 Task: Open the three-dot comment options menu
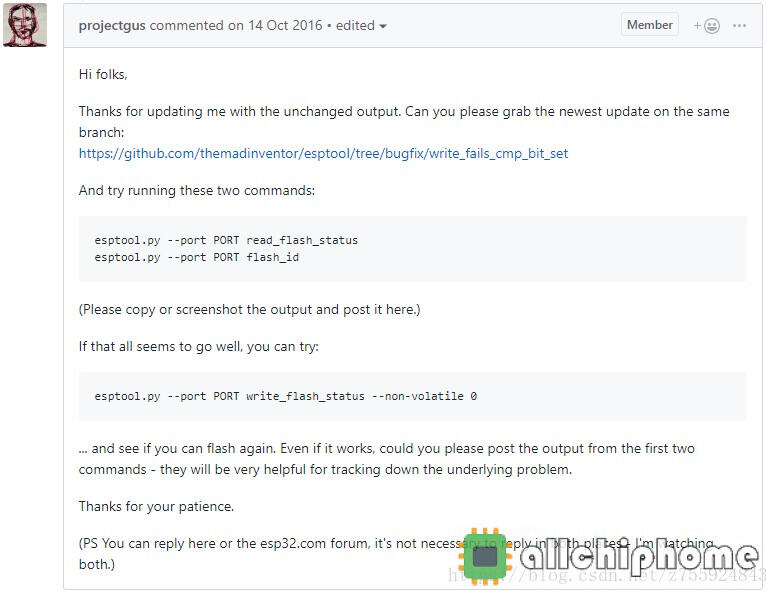[740, 25]
